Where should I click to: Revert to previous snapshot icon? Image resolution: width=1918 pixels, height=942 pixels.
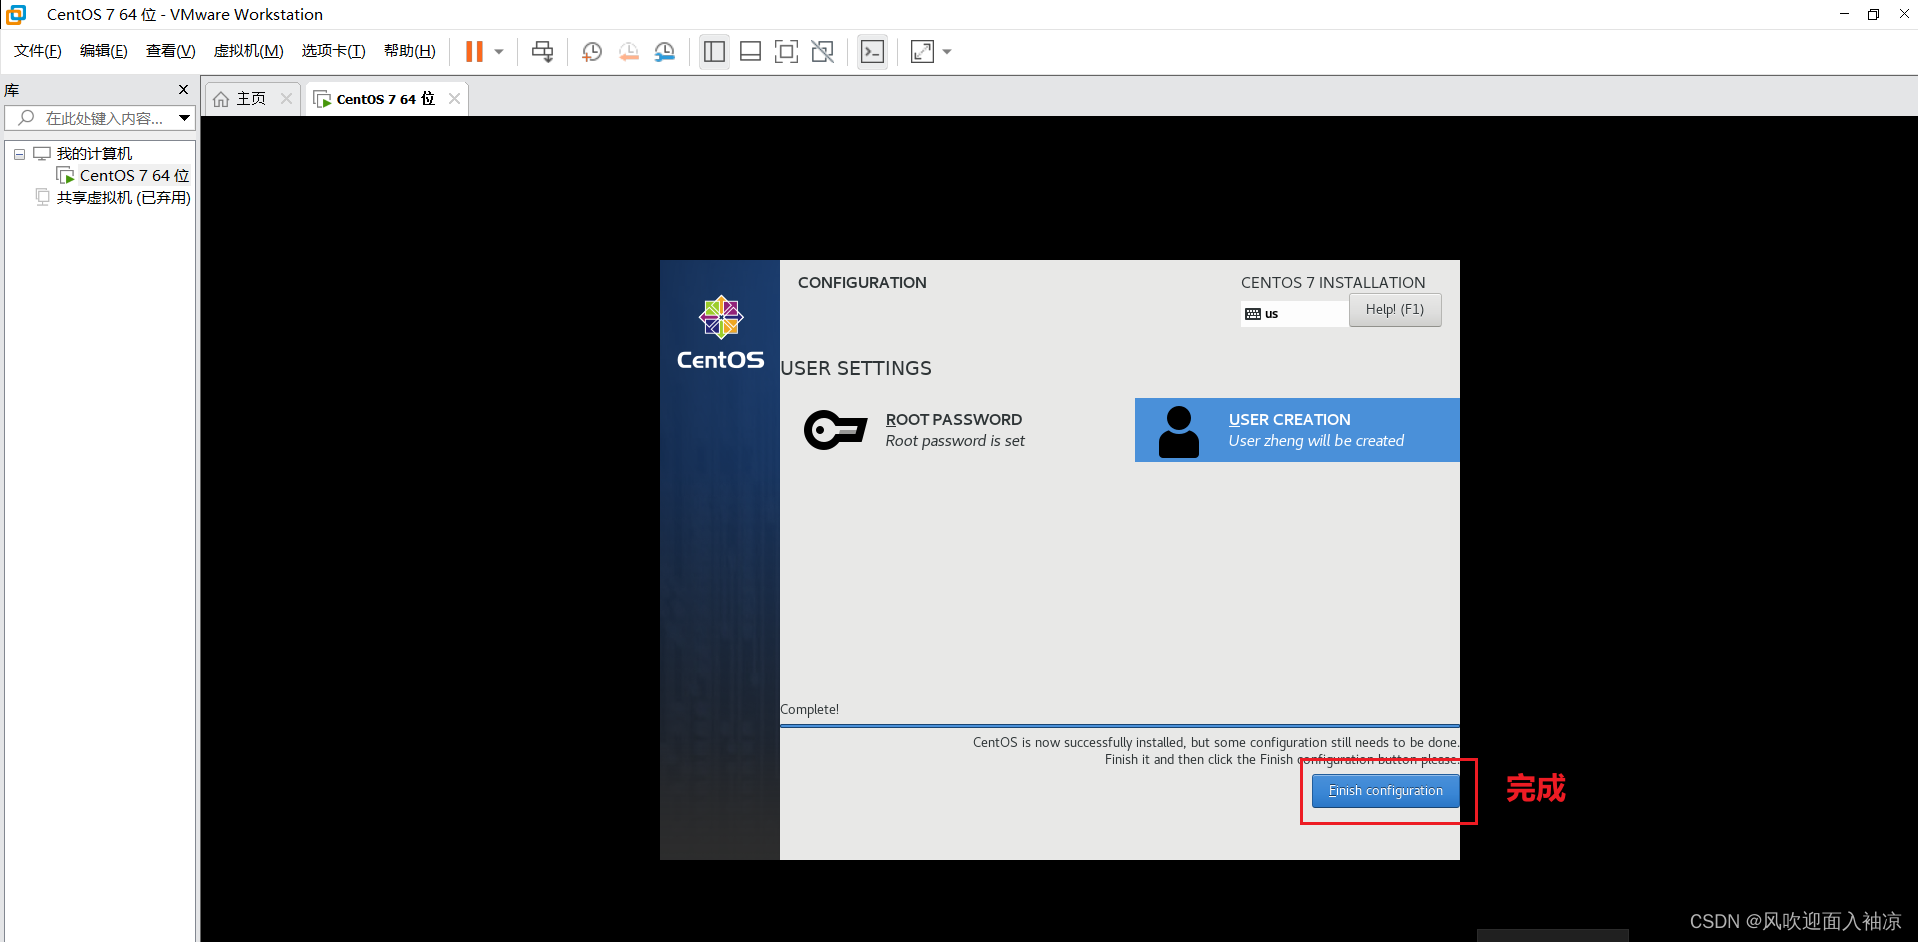[x=628, y=52]
